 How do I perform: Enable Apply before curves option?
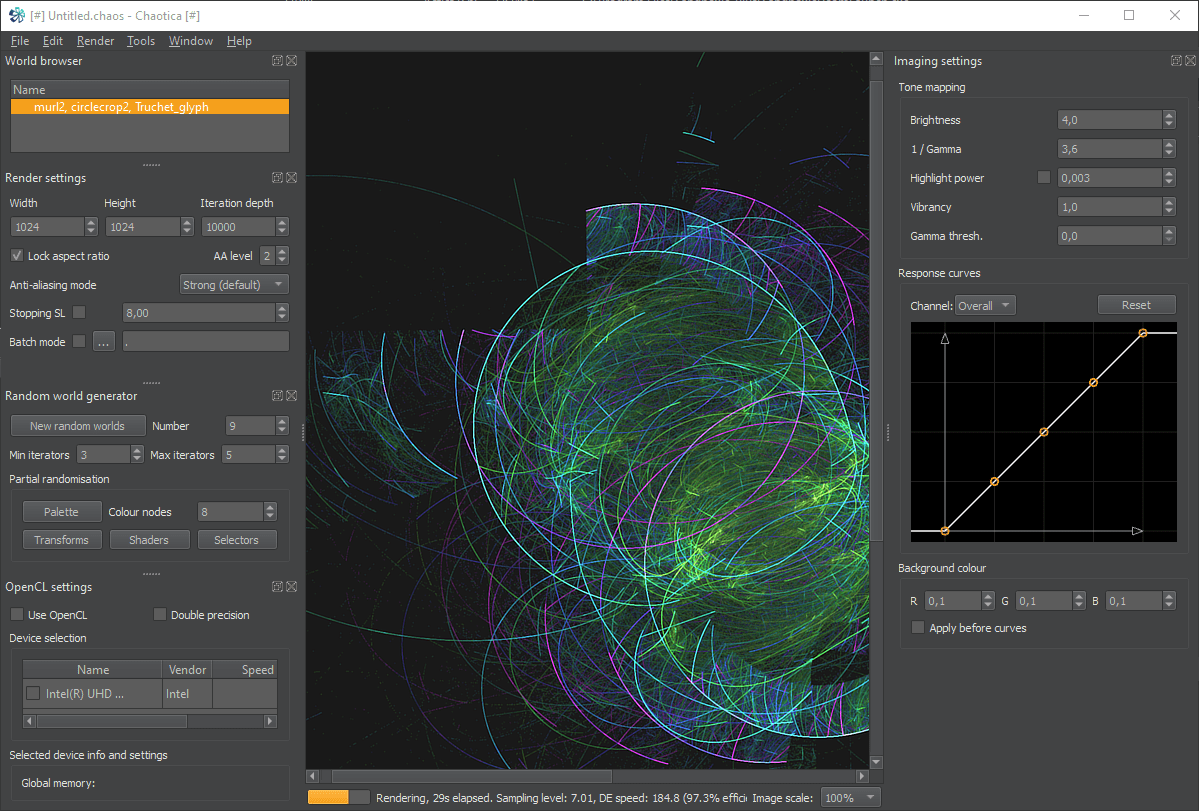[918, 628]
